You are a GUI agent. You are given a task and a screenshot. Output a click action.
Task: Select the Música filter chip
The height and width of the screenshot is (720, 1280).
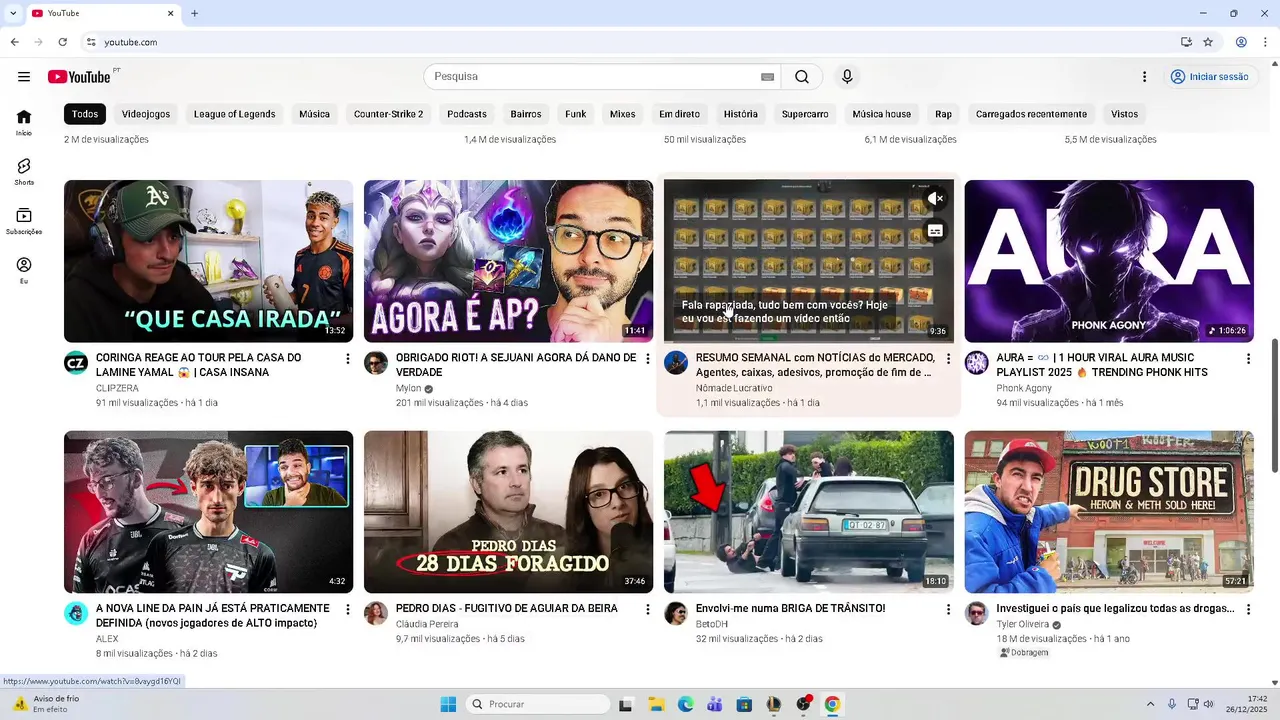click(x=314, y=114)
